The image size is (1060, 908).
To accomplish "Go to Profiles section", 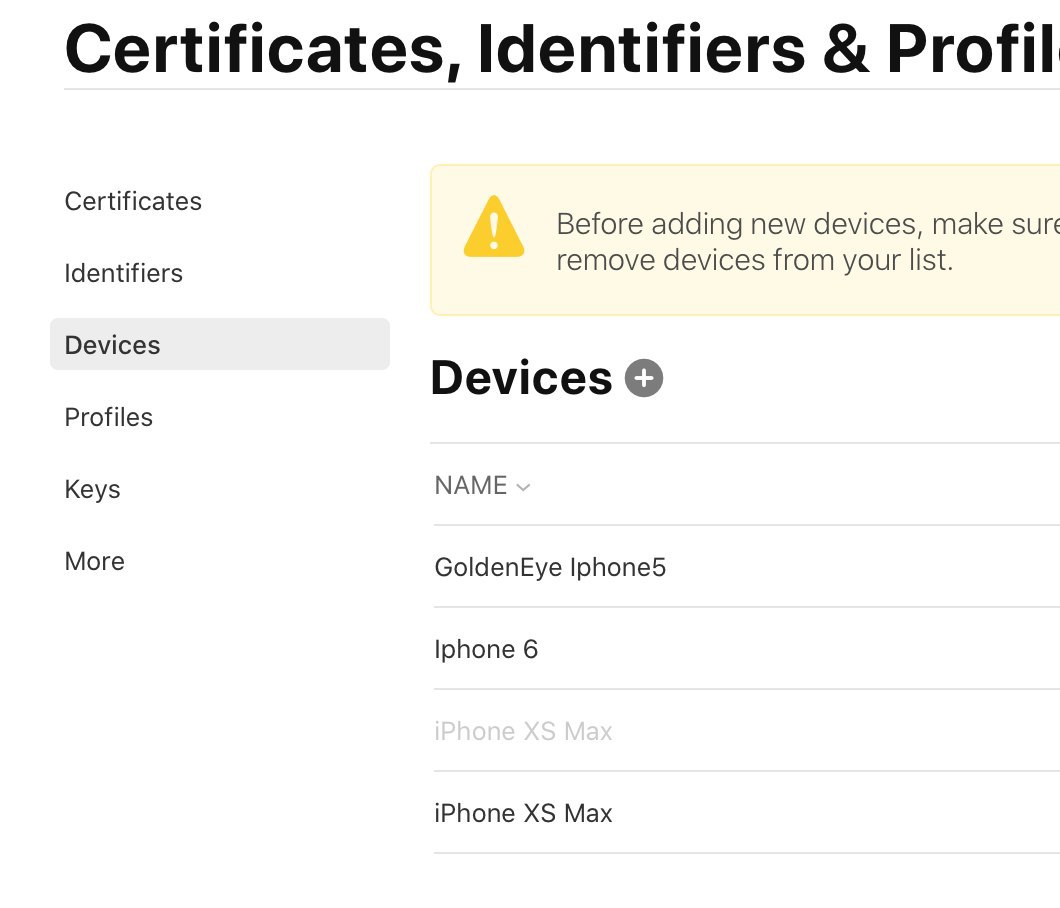I will pos(109,417).
